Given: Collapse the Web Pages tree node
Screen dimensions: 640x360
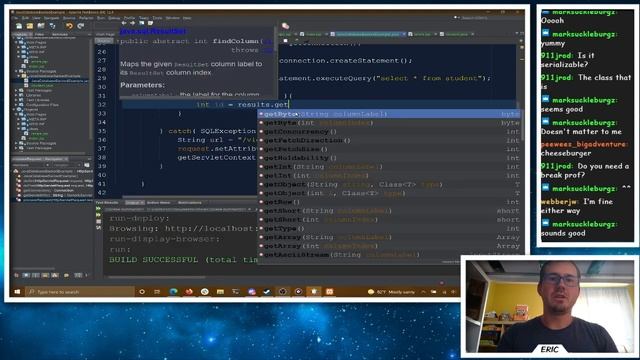Looking at the screenshot, I should [x=16, y=42].
